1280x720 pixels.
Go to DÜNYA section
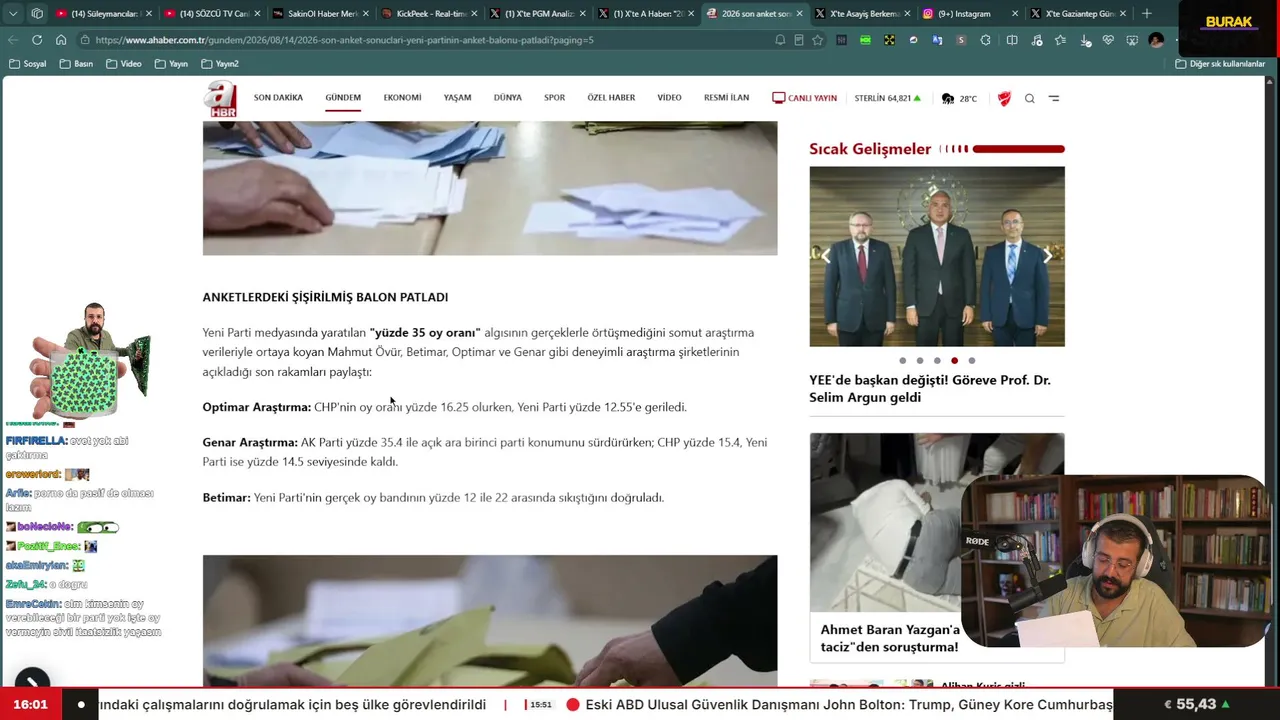click(x=508, y=98)
